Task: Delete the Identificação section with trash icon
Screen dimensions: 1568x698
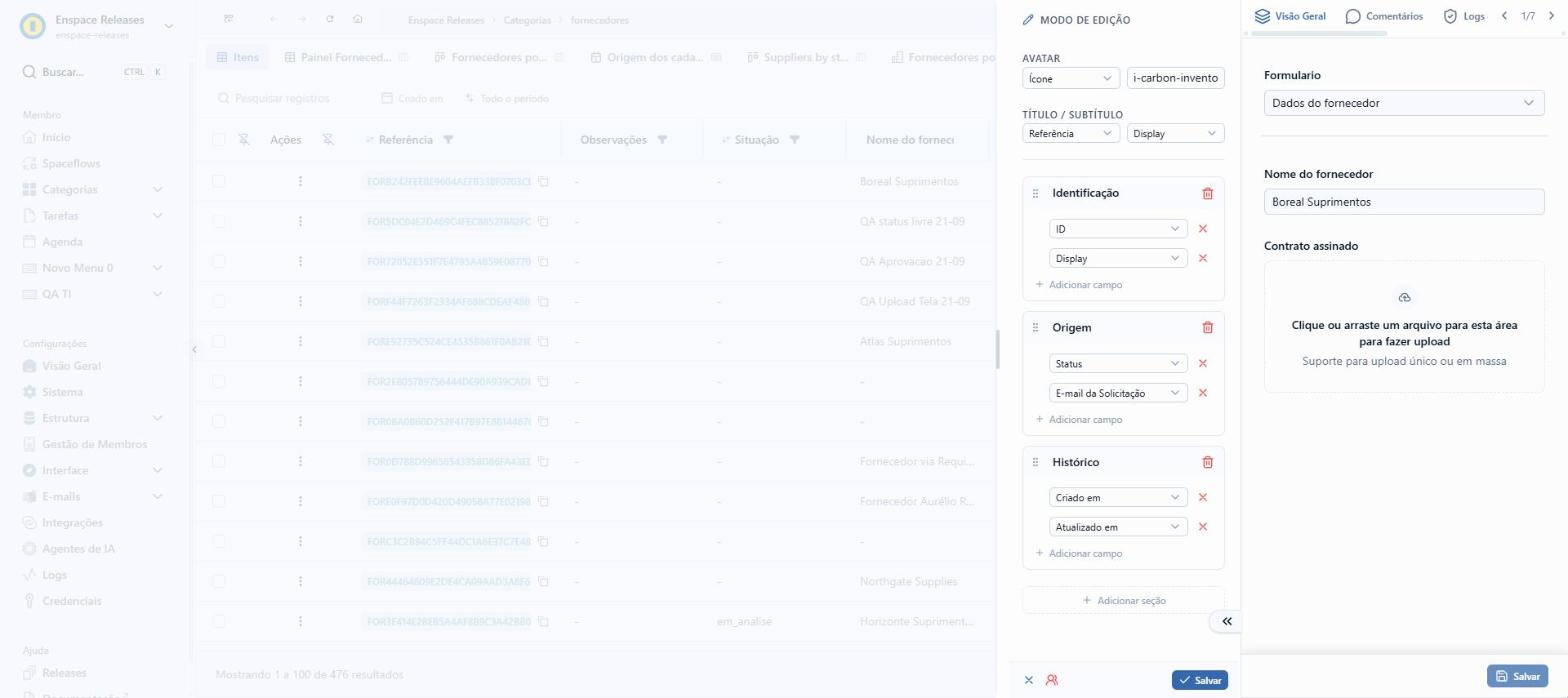Action: click(x=1207, y=193)
